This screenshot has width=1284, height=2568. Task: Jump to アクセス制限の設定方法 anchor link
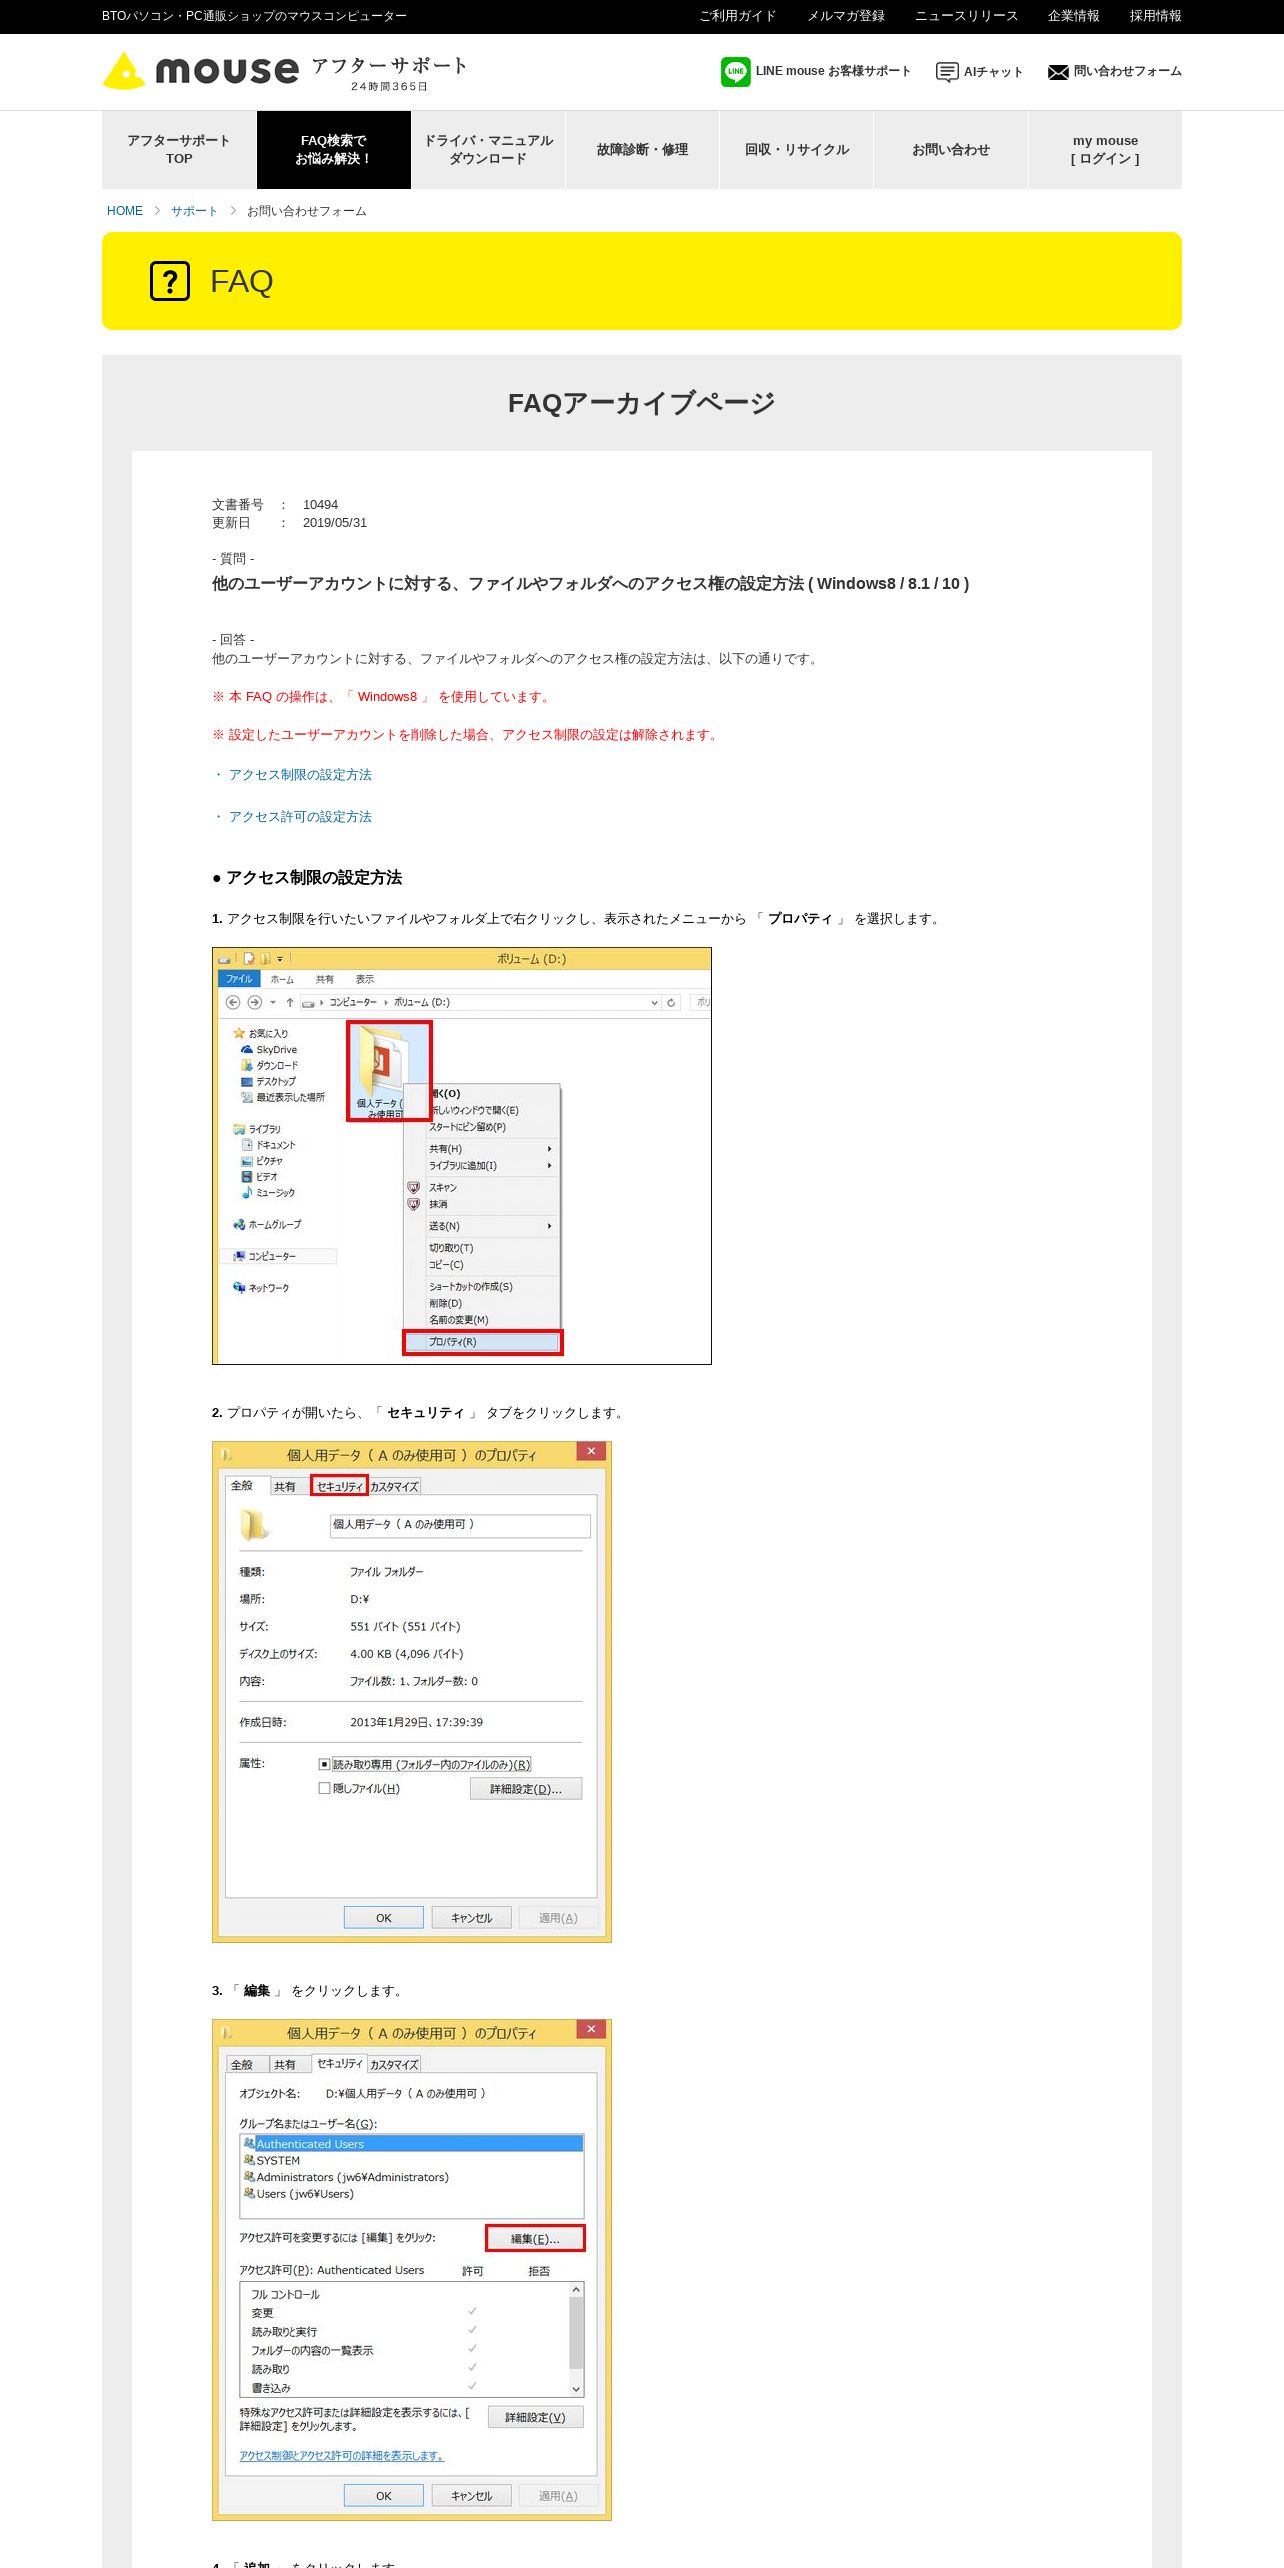pyautogui.click(x=300, y=775)
